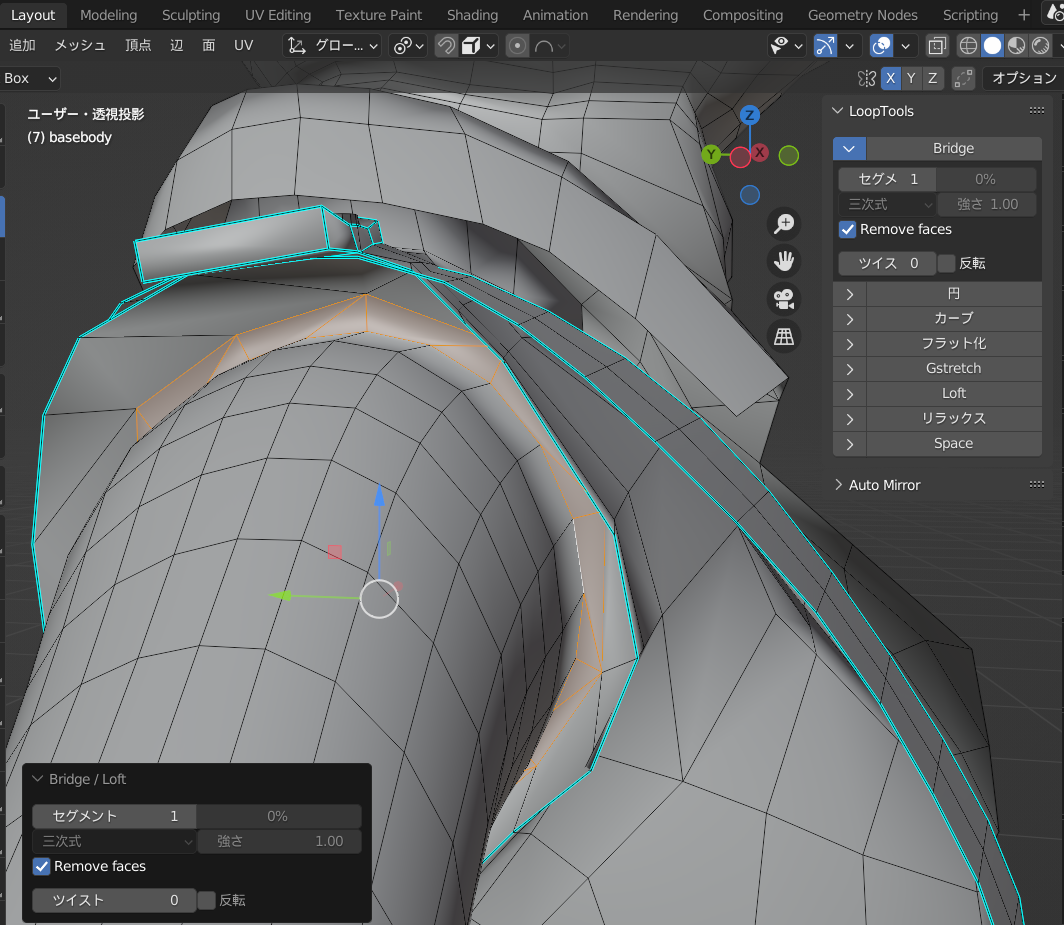The image size is (1064, 925).
Task: Select wireframe viewport shading icon
Action: coord(968,46)
